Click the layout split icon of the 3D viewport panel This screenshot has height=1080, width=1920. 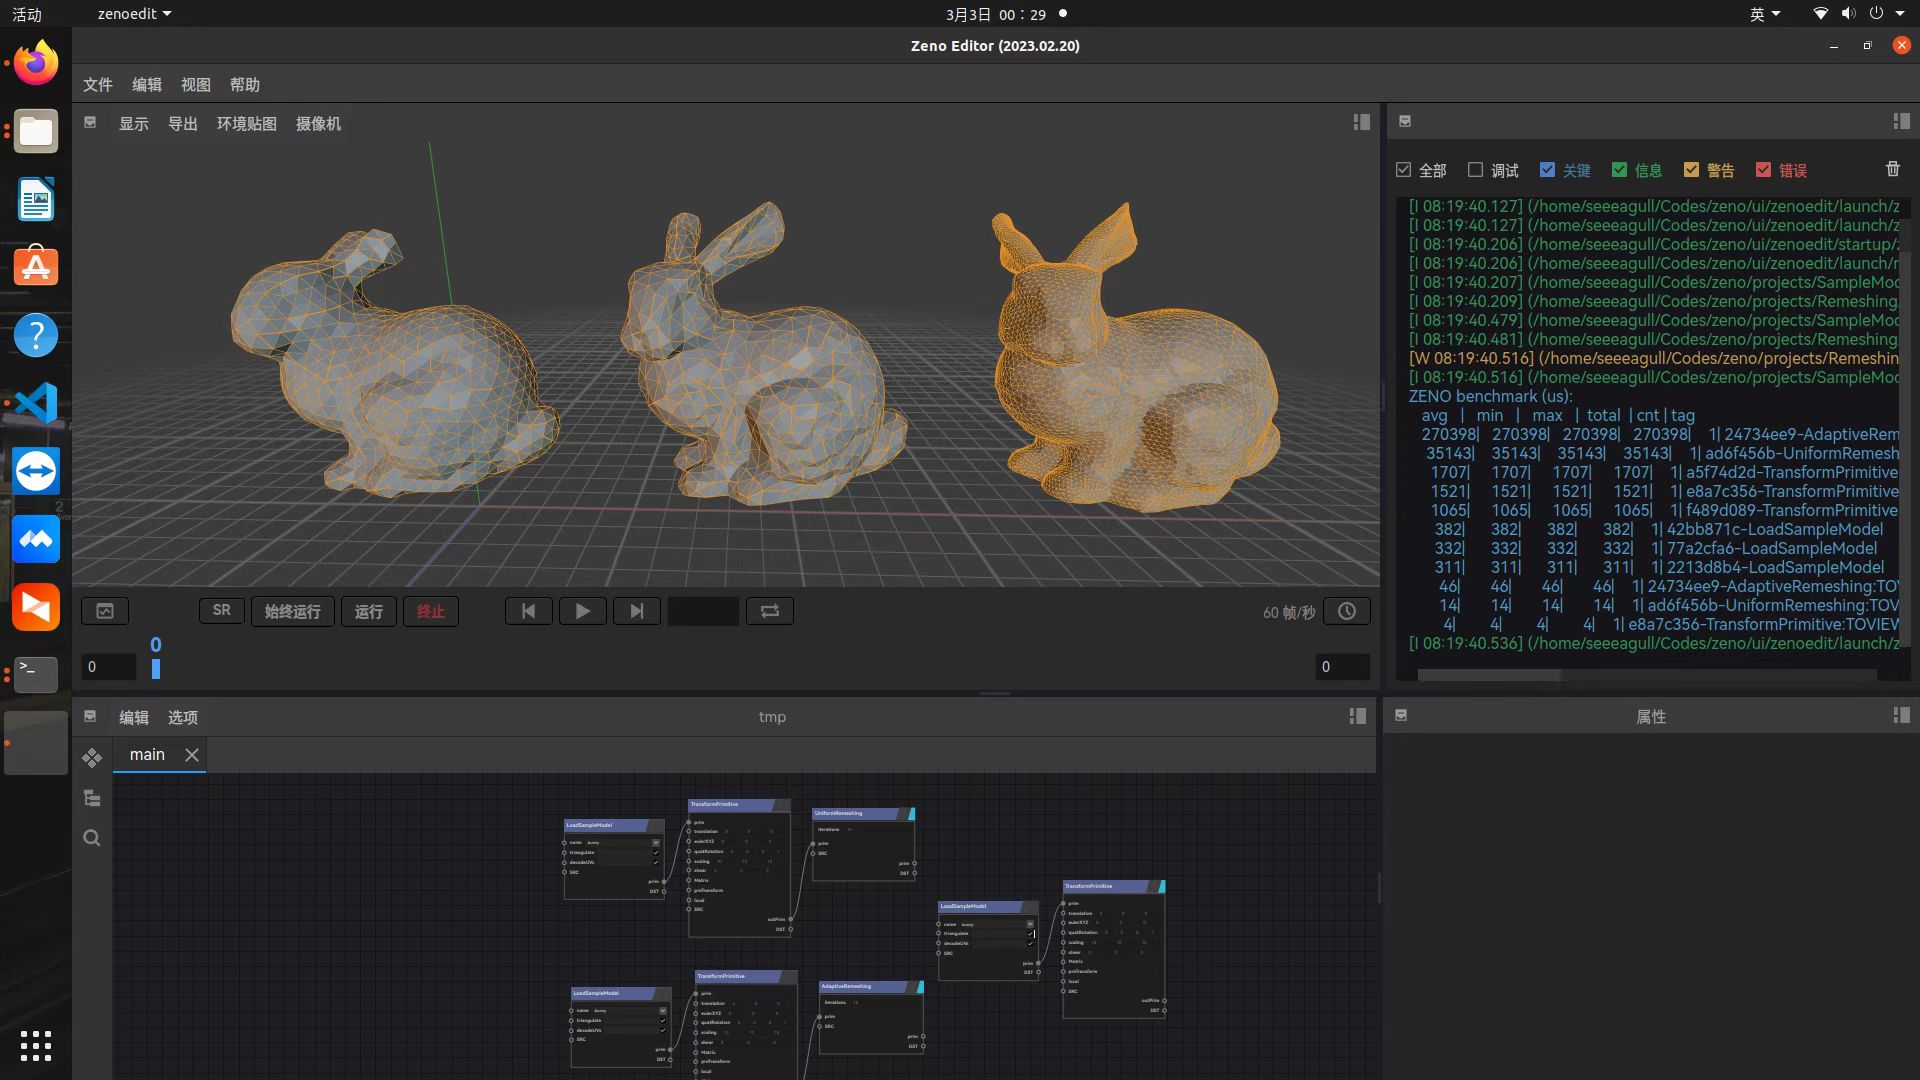pos(1361,122)
